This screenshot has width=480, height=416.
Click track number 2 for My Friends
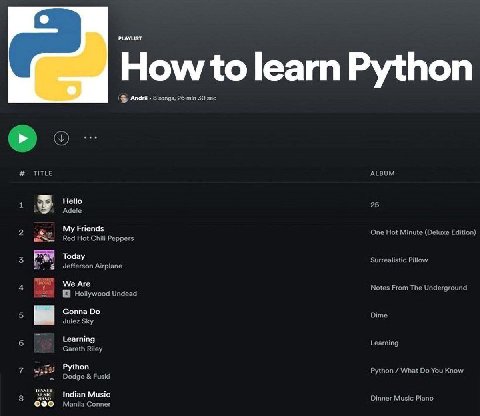click(21, 232)
